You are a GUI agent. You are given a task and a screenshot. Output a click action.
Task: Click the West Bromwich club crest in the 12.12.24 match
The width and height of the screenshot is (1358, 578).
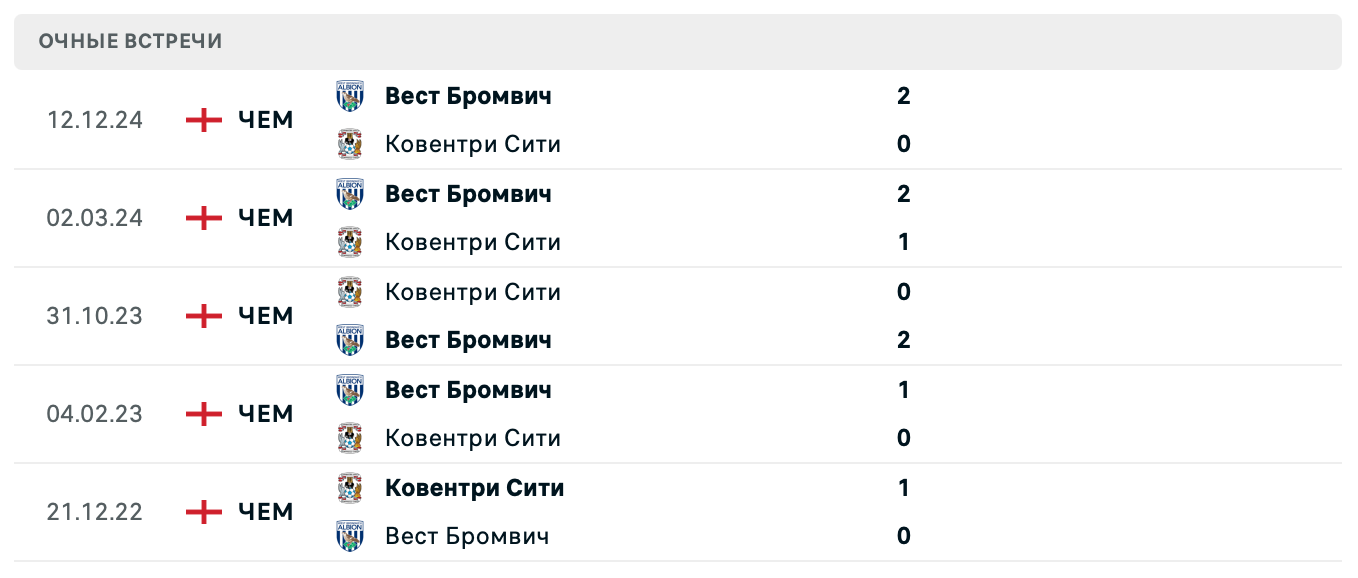click(x=349, y=95)
